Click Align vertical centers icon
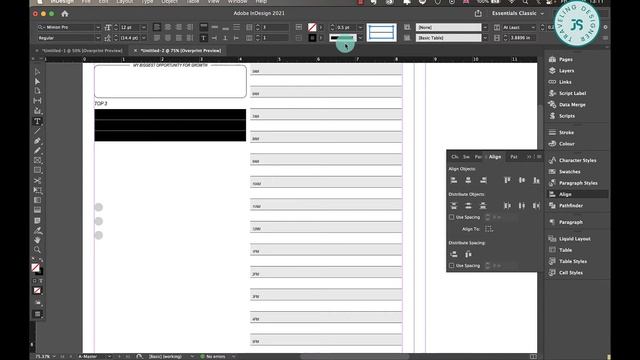Viewport: 640px width, 360px height. [x=522, y=180]
